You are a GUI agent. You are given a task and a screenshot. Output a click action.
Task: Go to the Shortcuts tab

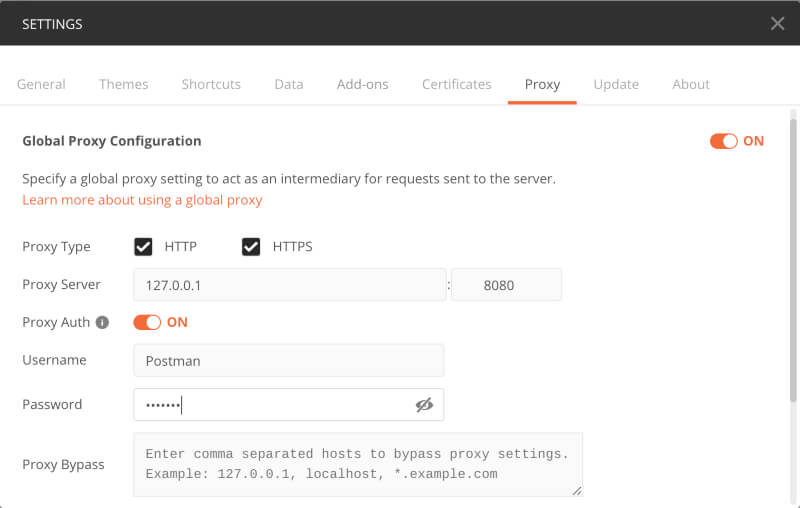pyautogui.click(x=211, y=84)
